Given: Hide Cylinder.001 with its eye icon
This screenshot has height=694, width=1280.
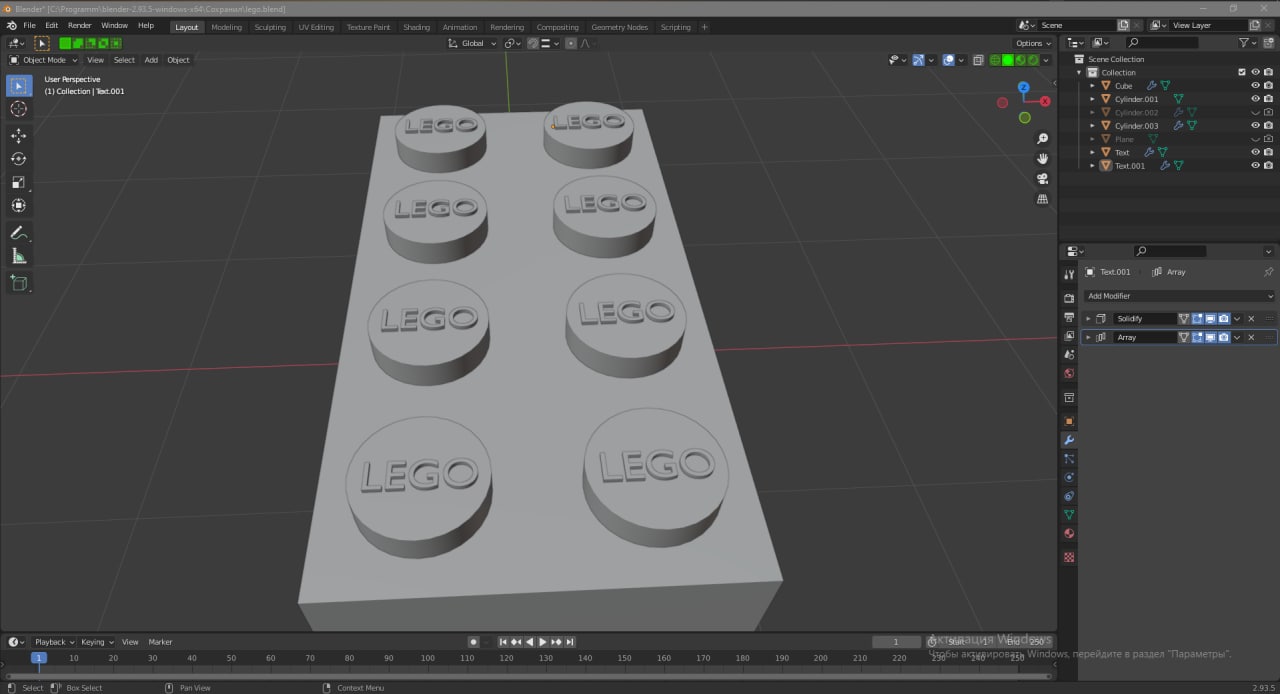Looking at the screenshot, I should [x=1255, y=99].
